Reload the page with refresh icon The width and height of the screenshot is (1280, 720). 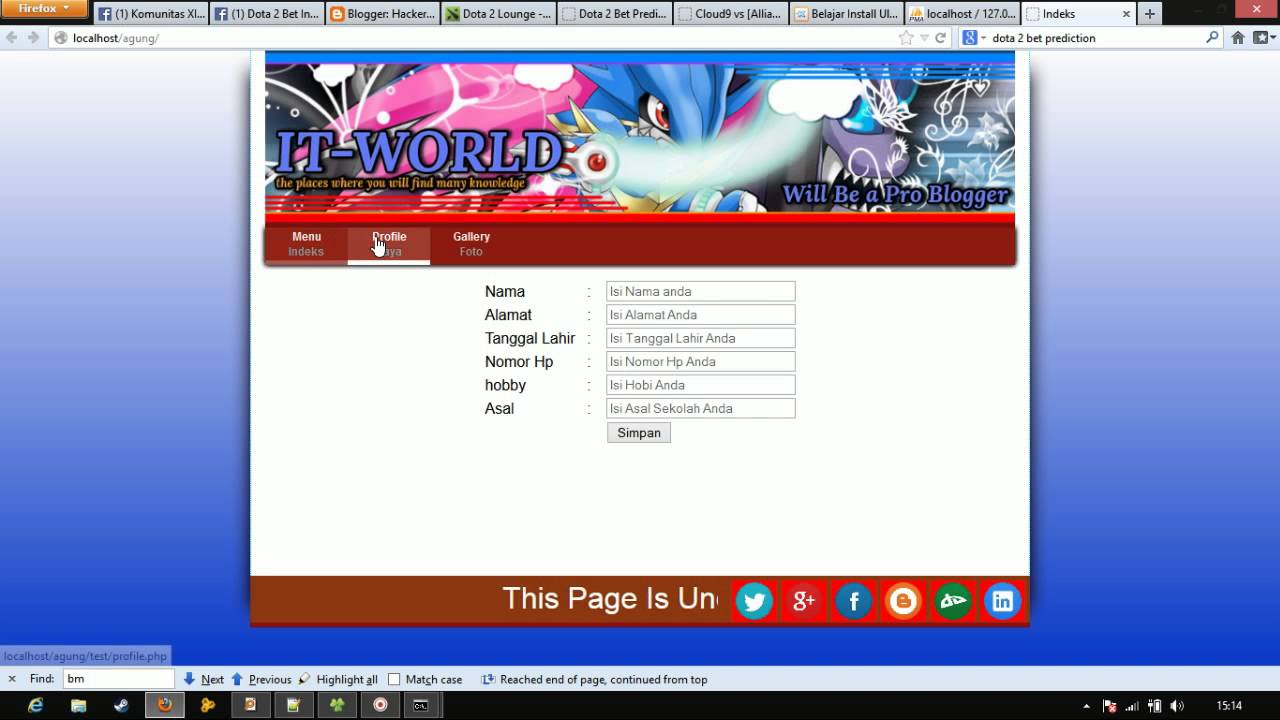pyautogui.click(x=940, y=38)
